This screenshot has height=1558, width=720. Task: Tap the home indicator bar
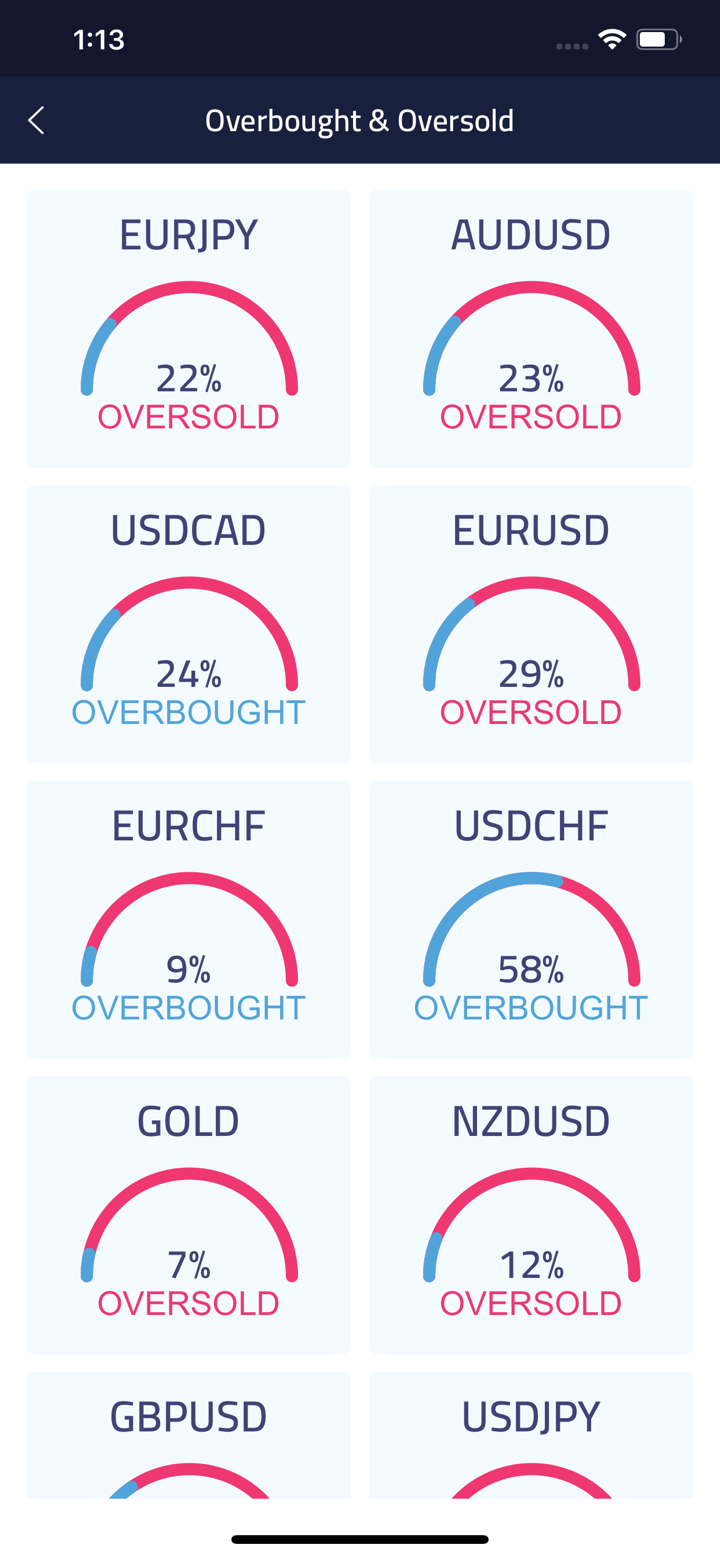(360, 1539)
